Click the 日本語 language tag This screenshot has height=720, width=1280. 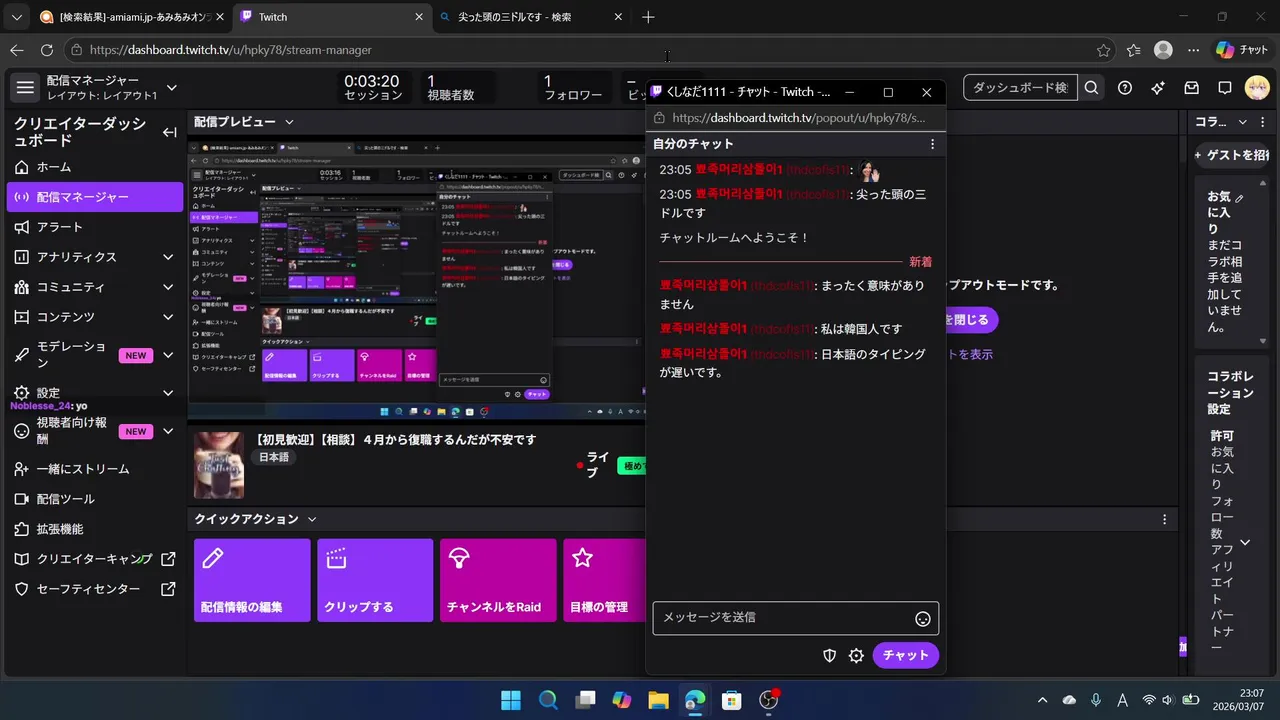pyautogui.click(x=274, y=457)
